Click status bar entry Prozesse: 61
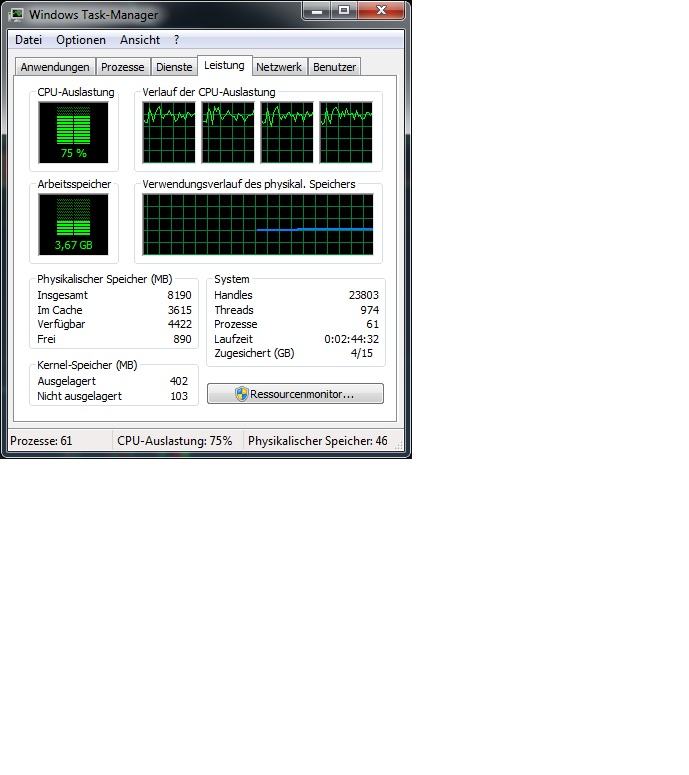This screenshot has width=689, height=775. point(41,440)
